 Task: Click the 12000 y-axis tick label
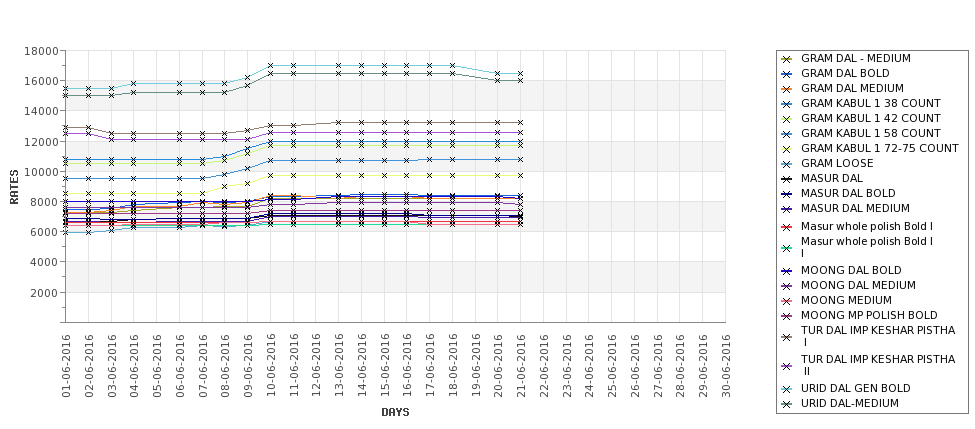pyautogui.click(x=41, y=142)
